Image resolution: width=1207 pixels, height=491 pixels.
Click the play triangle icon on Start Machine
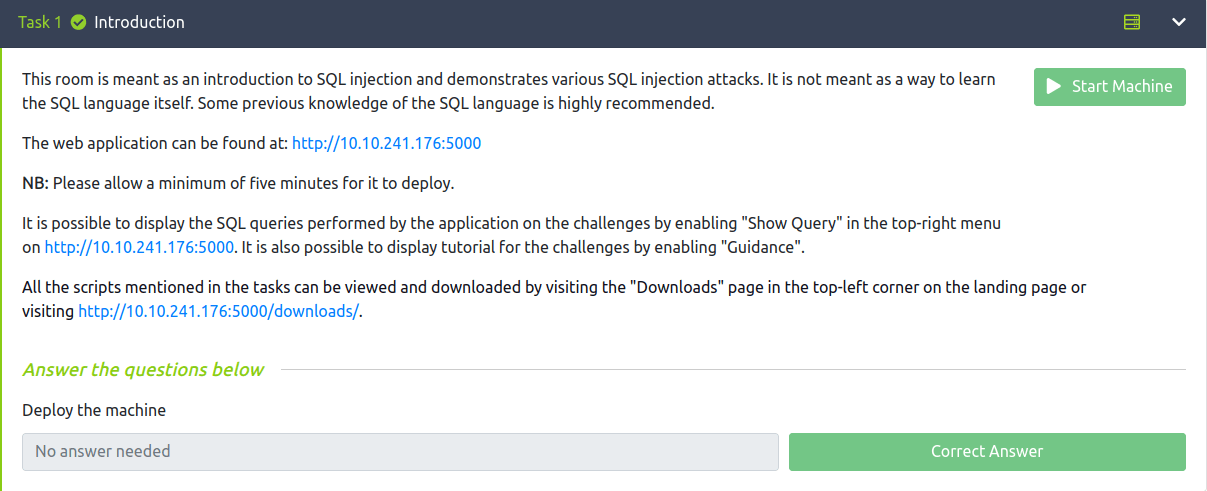pos(1053,87)
